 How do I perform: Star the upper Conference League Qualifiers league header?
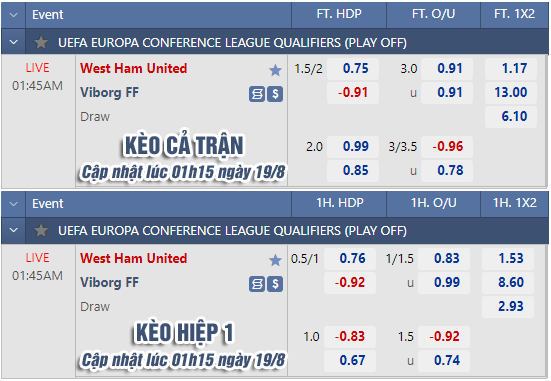coord(41,43)
